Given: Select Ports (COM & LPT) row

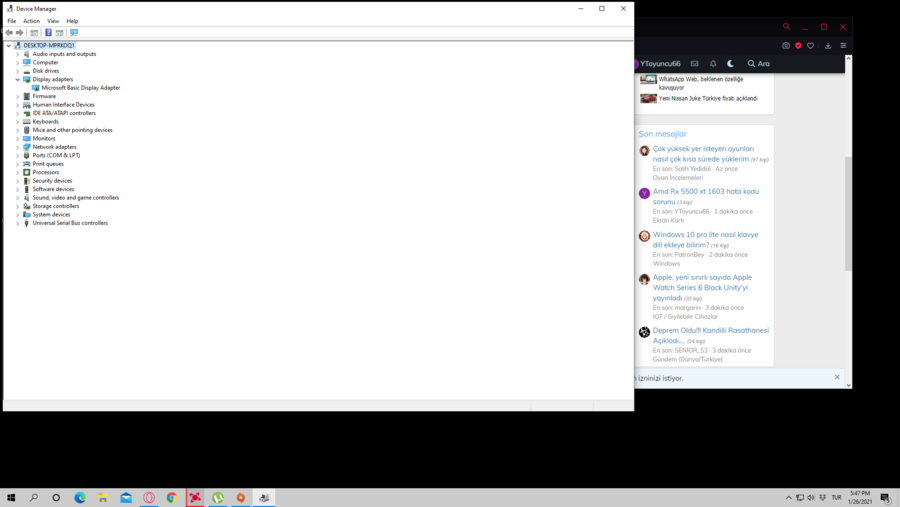Looking at the screenshot, I should pyautogui.click(x=56, y=155).
